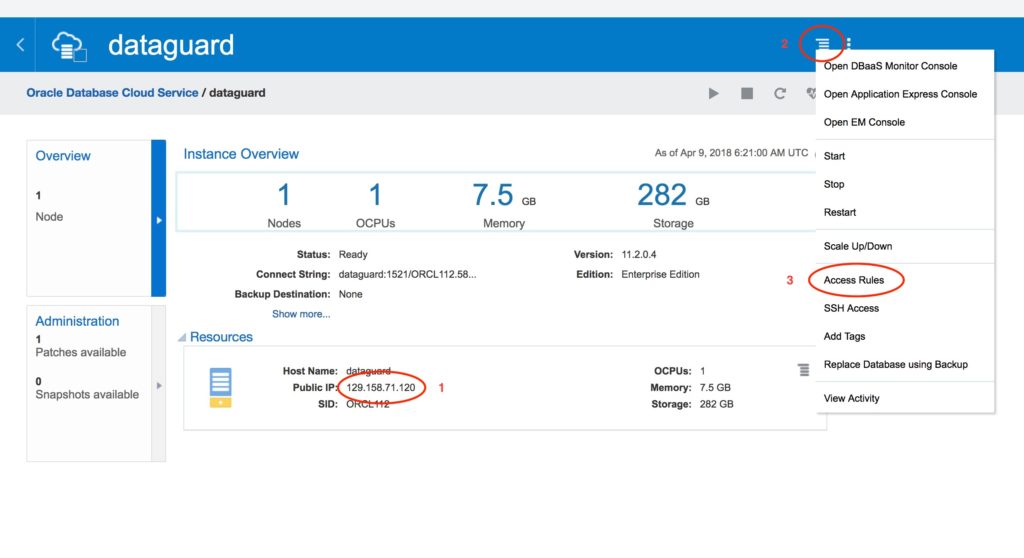Expand the Administration panel arrow
Viewport: 1024px width, 558px height.
click(158, 384)
